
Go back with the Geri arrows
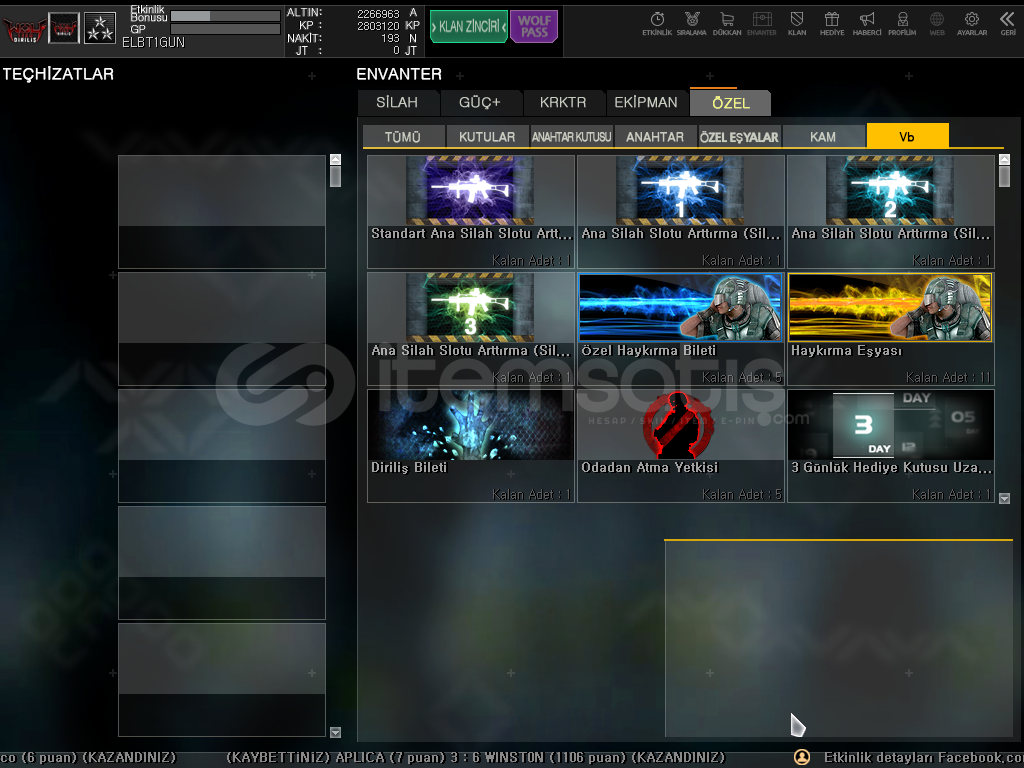tap(1007, 21)
